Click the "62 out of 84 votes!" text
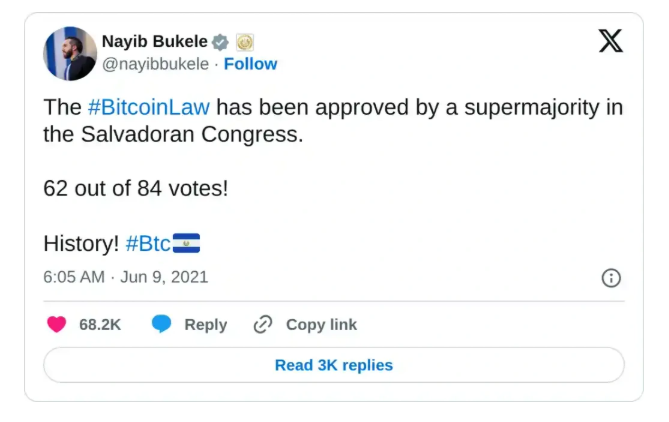Image resolution: width=669 pixels, height=422 pixels. point(136,188)
